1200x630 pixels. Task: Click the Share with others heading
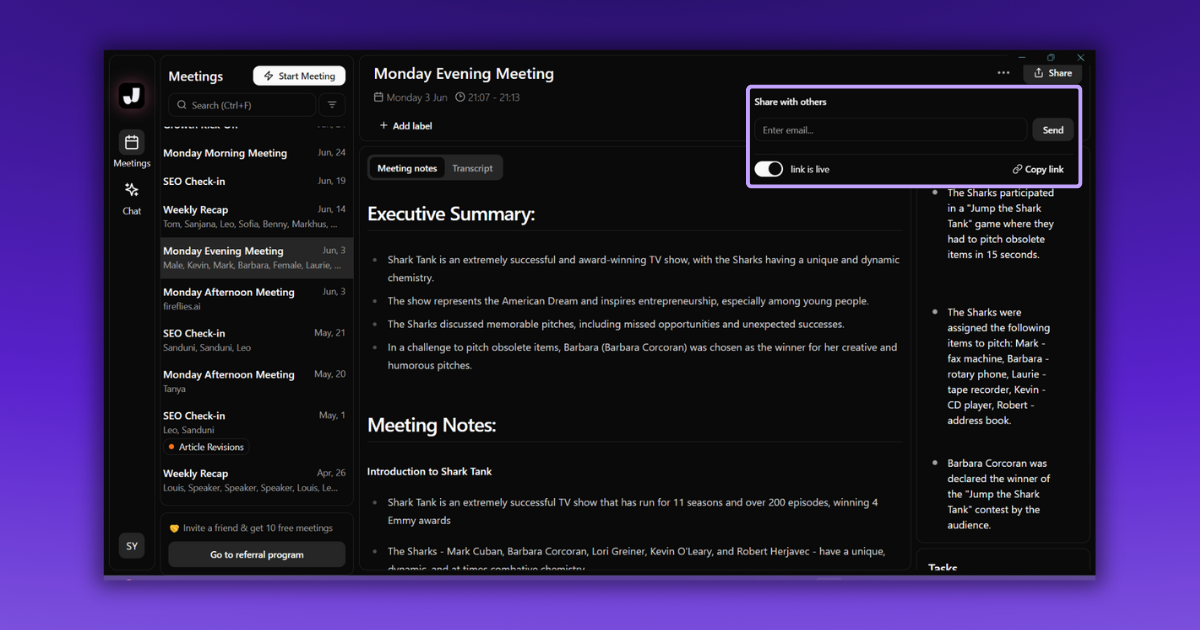point(790,102)
